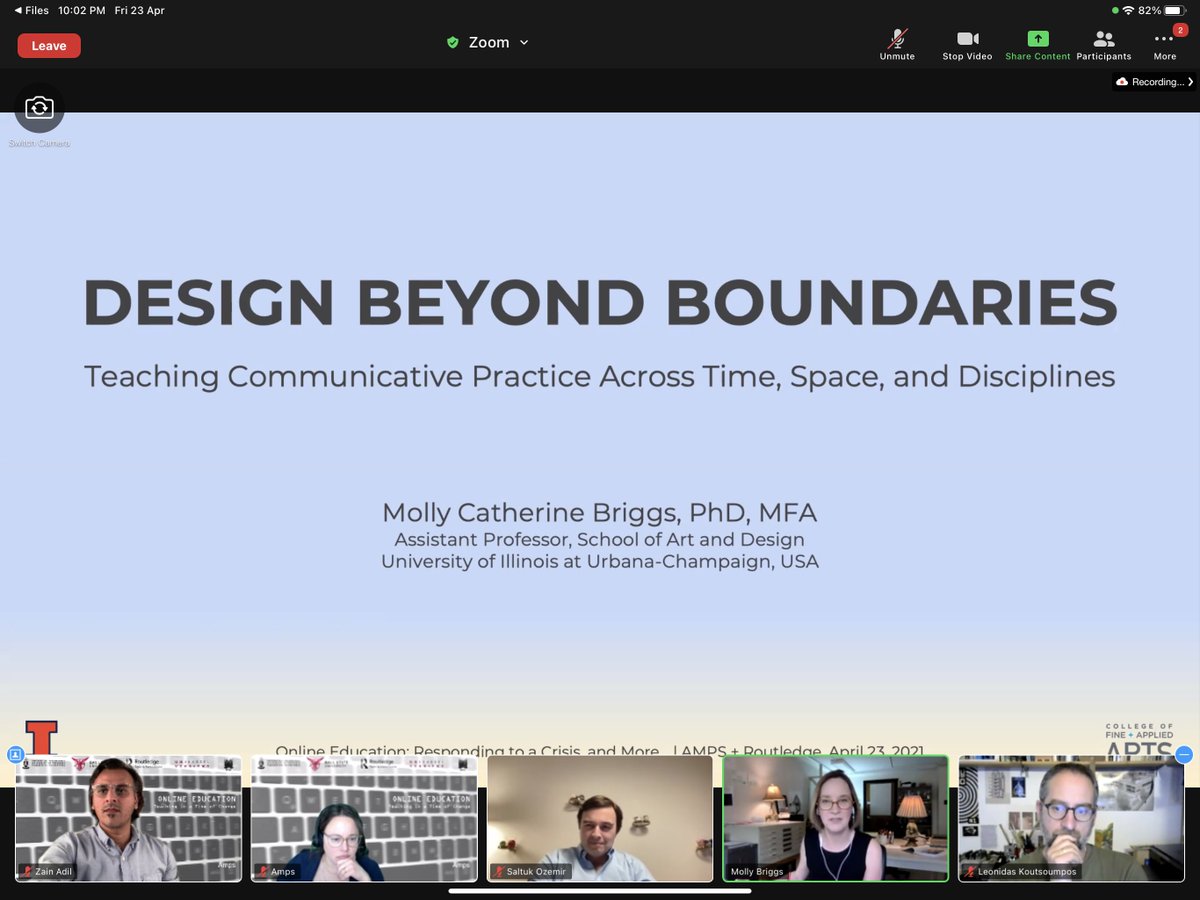Viewport: 1200px width, 900px height.
Task: Select Molly Briggs's video tile
Action: click(836, 818)
